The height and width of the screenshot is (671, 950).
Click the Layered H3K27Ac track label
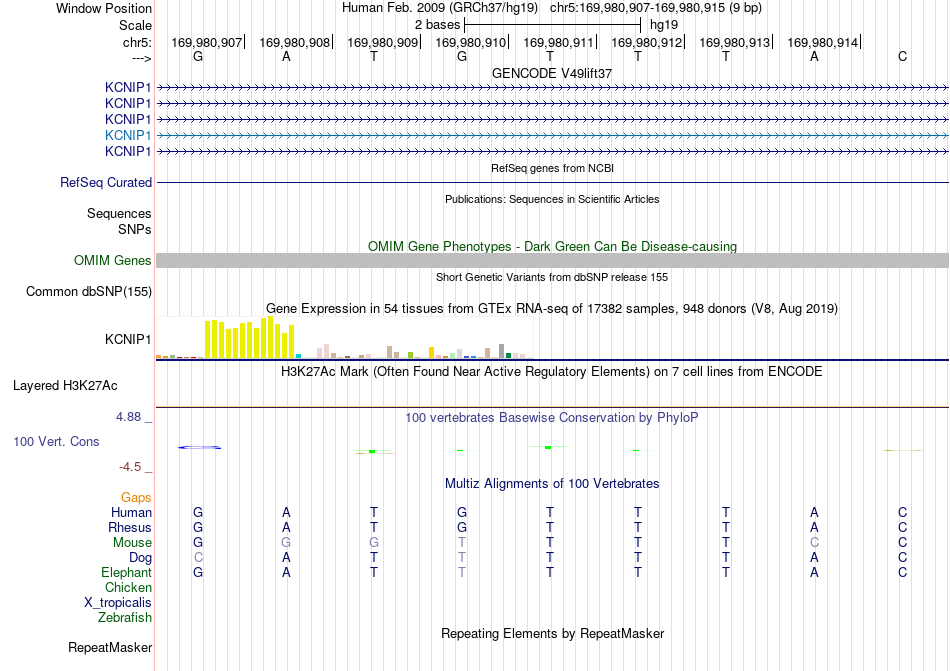click(x=65, y=386)
